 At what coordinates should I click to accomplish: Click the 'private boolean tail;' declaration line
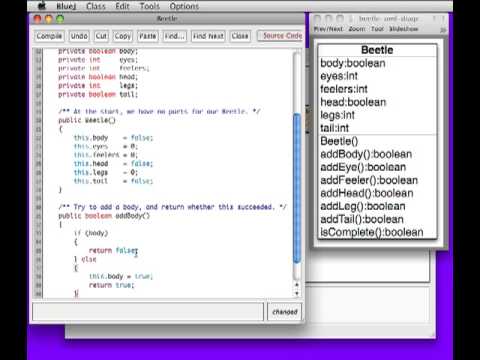[x=98, y=94]
